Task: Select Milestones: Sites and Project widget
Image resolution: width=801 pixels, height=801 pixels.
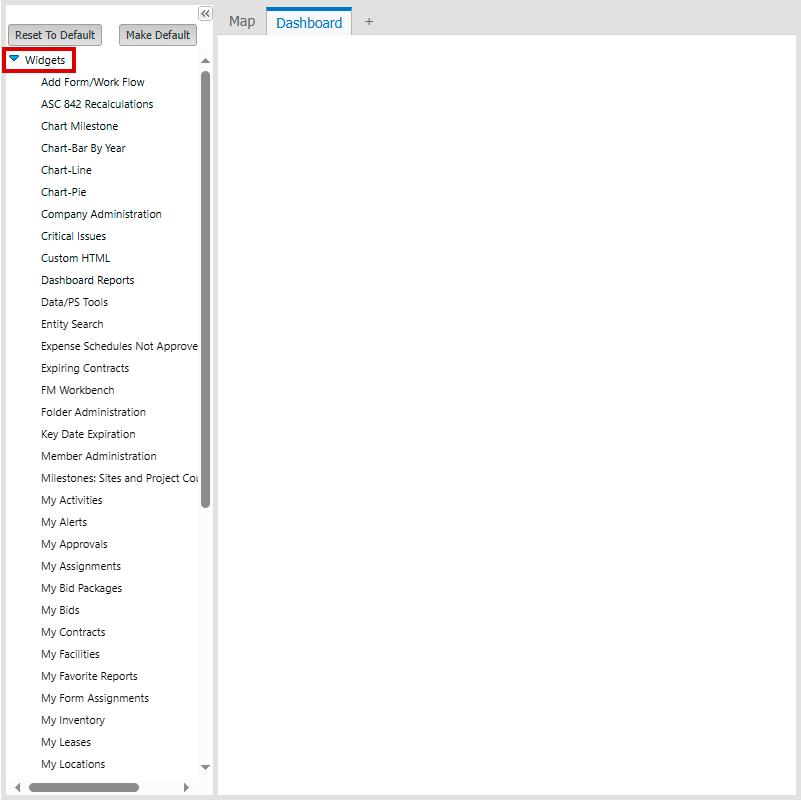Action: [x=120, y=478]
